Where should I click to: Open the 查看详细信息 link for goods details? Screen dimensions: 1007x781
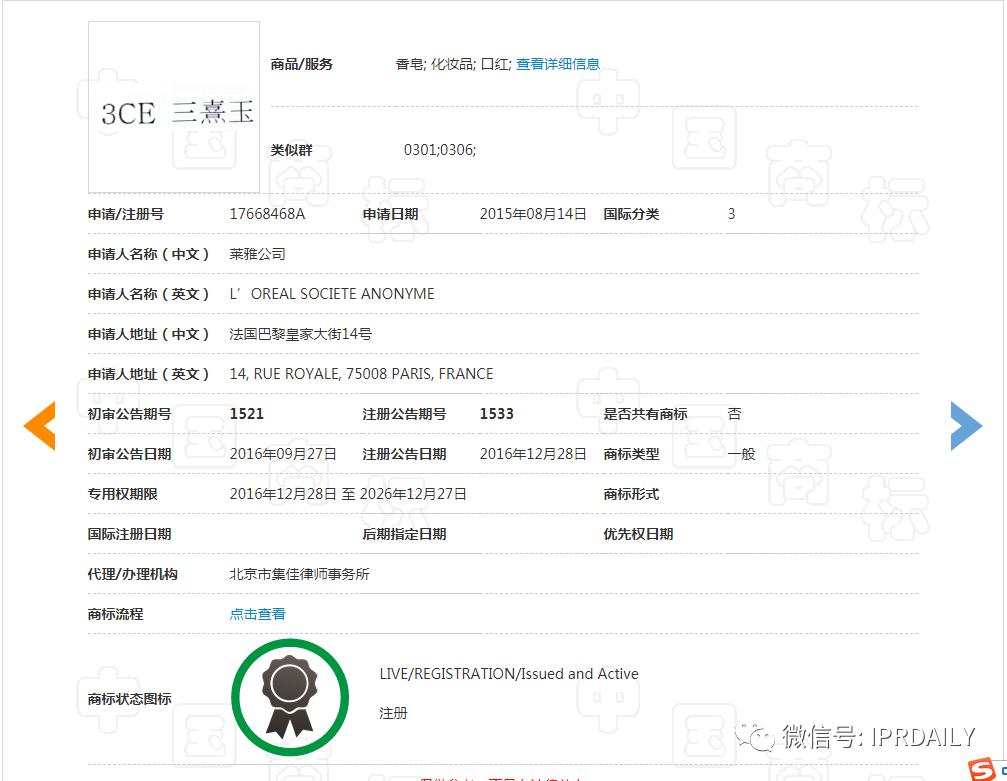tap(557, 63)
